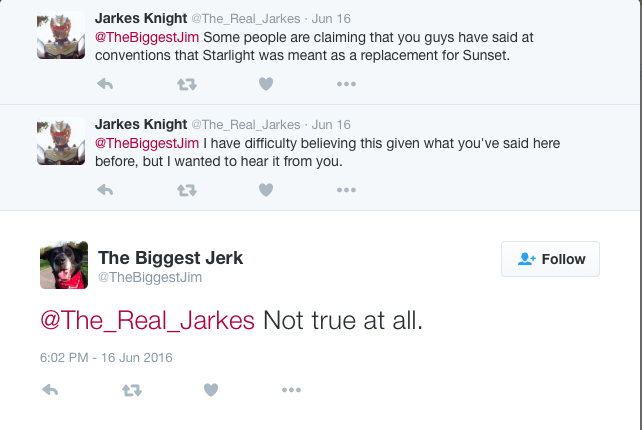The height and width of the screenshot is (430, 642).
Task: Reply to The Biggest Jerk's tweet
Action: coord(51,390)
